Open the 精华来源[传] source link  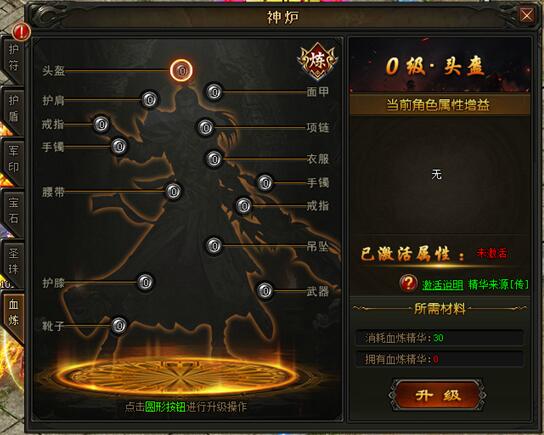coord(499,284)
